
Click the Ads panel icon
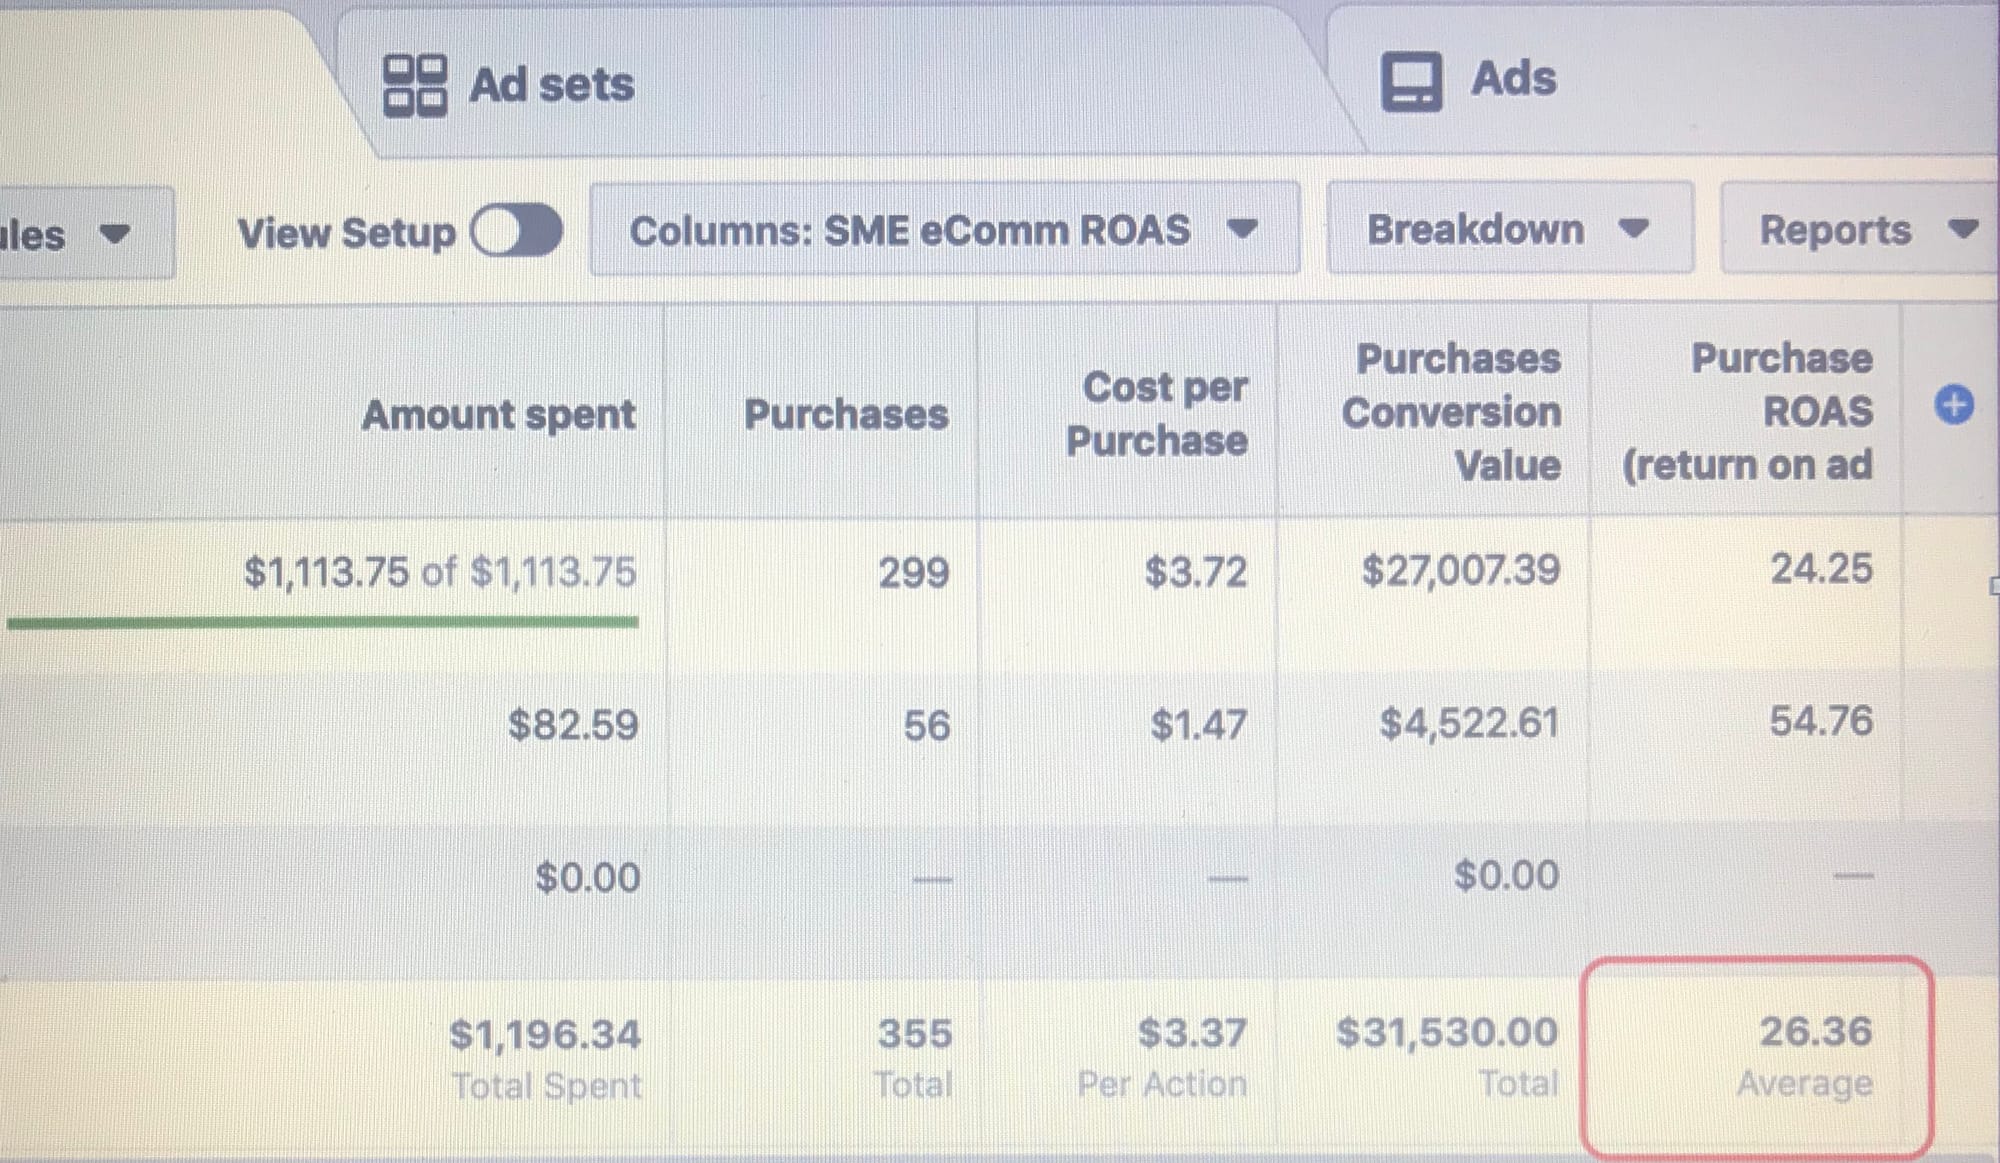[1411, 79]
